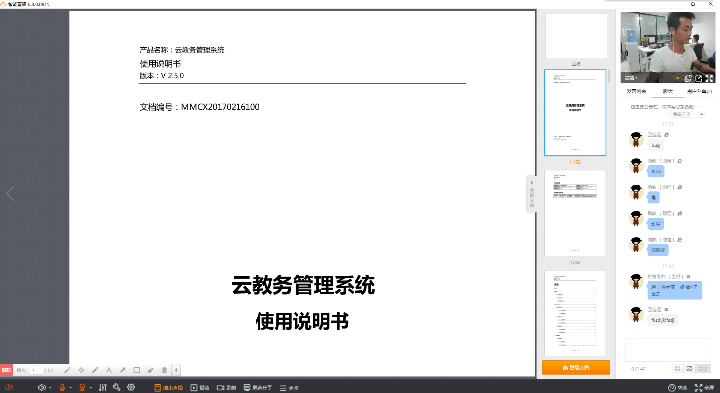Select the text tool in annotation bar

coord(109,370)
